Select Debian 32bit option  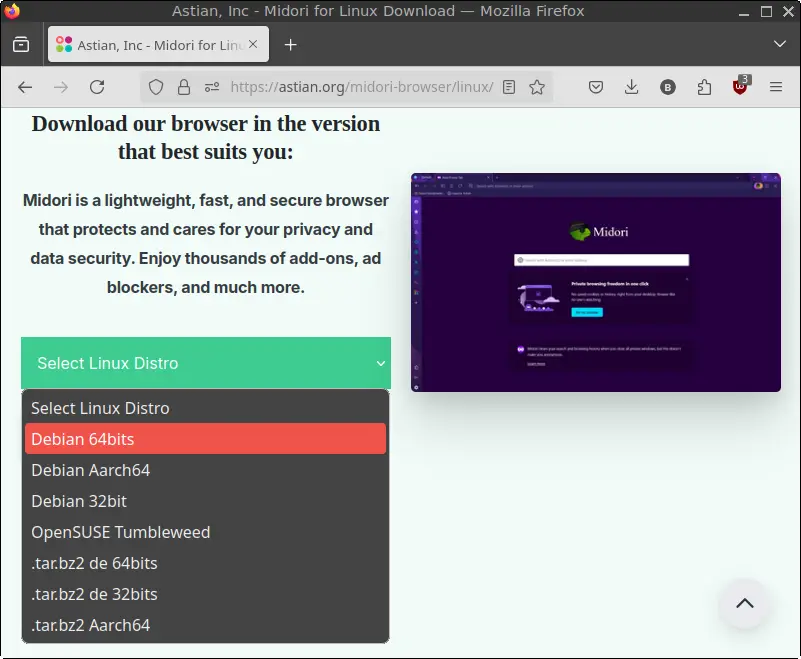click(x=205, y=501)
